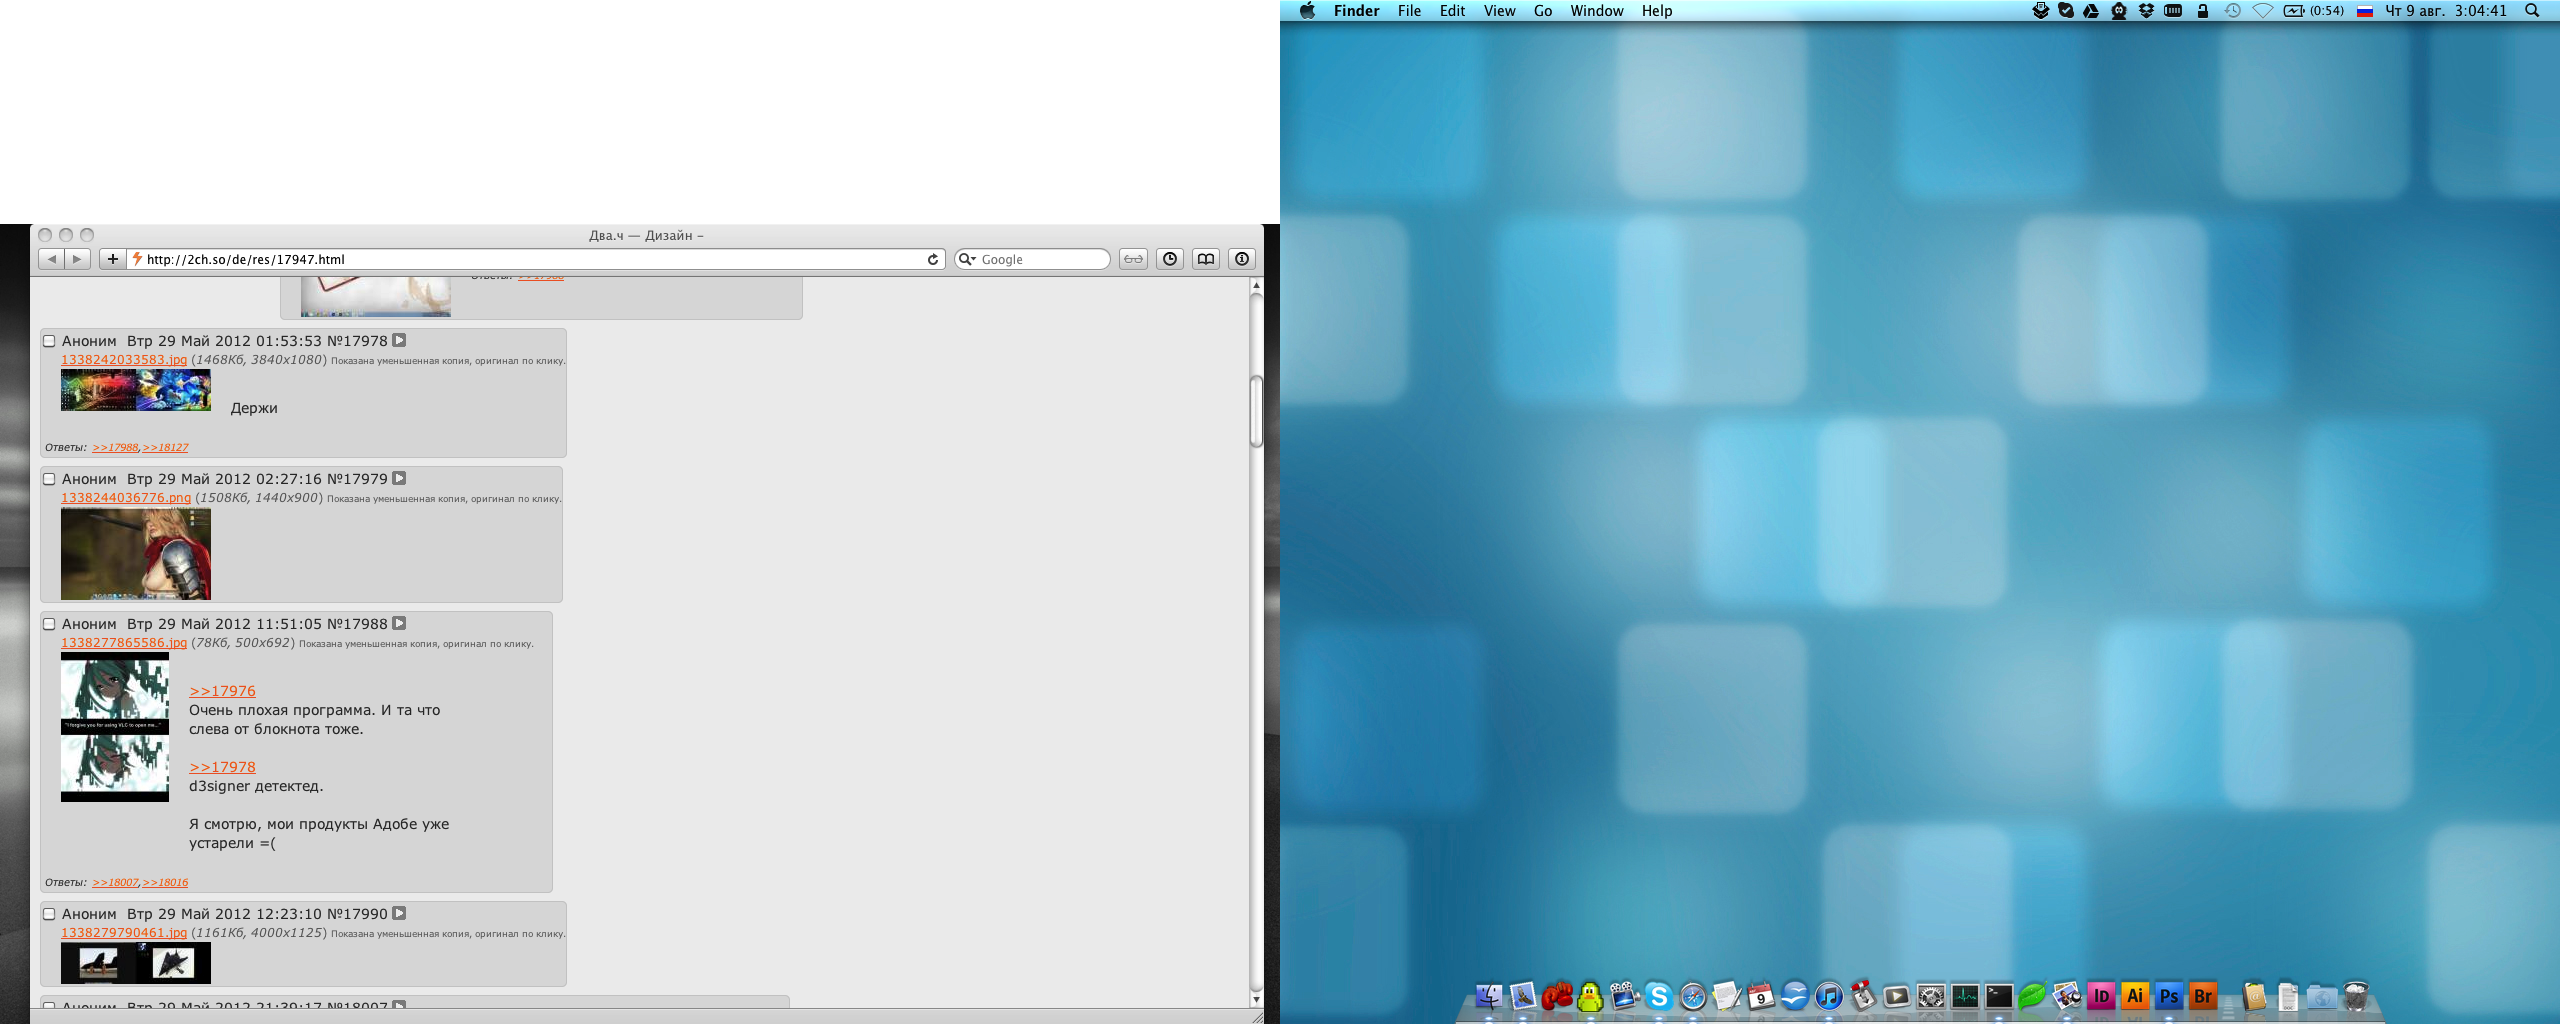Open the Finder menu
The image size is (2560, 1024).
[1356, 11]
